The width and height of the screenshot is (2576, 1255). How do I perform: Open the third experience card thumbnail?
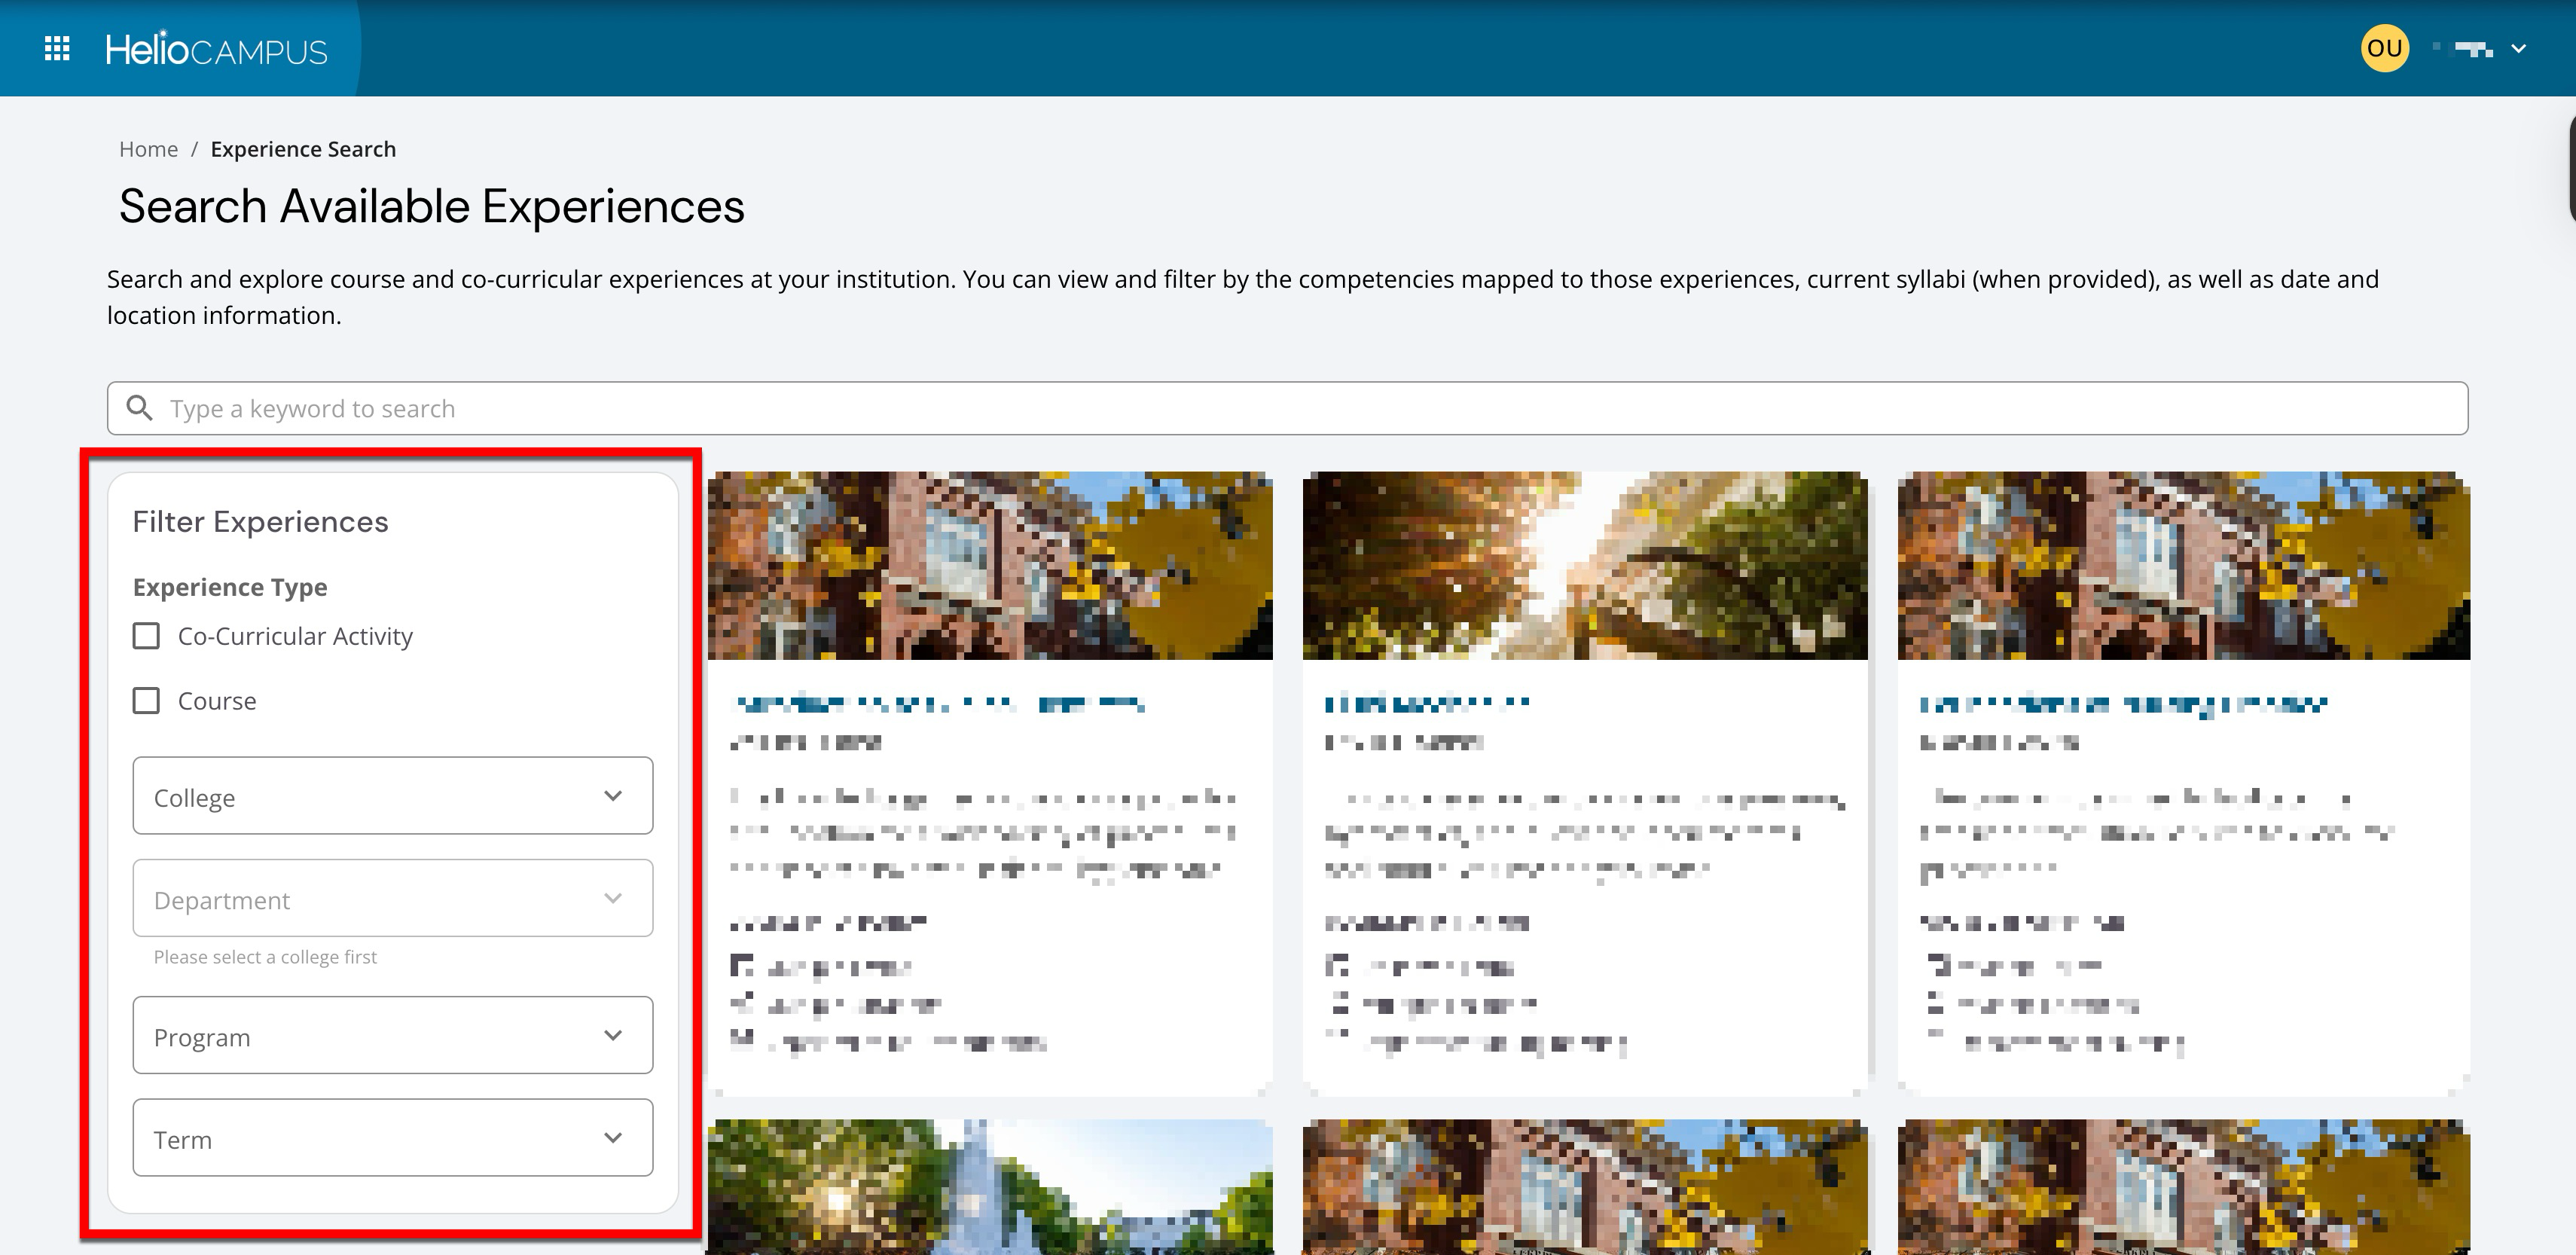[2183, 565]
